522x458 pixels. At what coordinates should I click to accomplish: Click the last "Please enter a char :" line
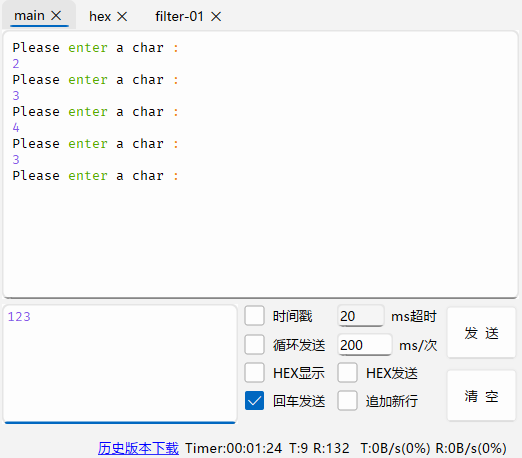pyautogui.click(x=96, y=176)
